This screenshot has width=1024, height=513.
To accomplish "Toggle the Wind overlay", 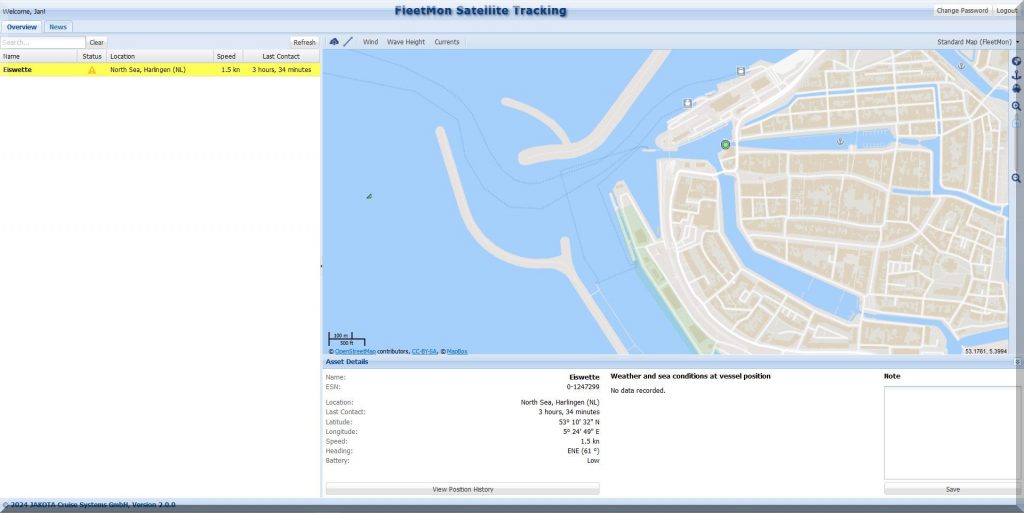I will coord(370,42).
